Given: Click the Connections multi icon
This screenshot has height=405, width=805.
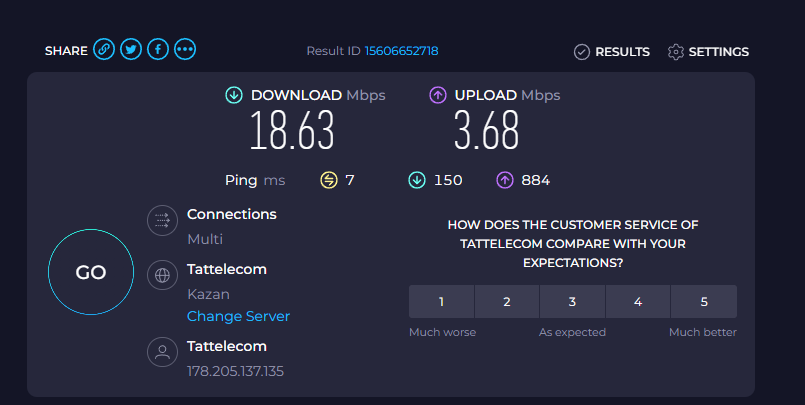Looking at the screenshot, I should pyautogui.click(x=162, y=222).
